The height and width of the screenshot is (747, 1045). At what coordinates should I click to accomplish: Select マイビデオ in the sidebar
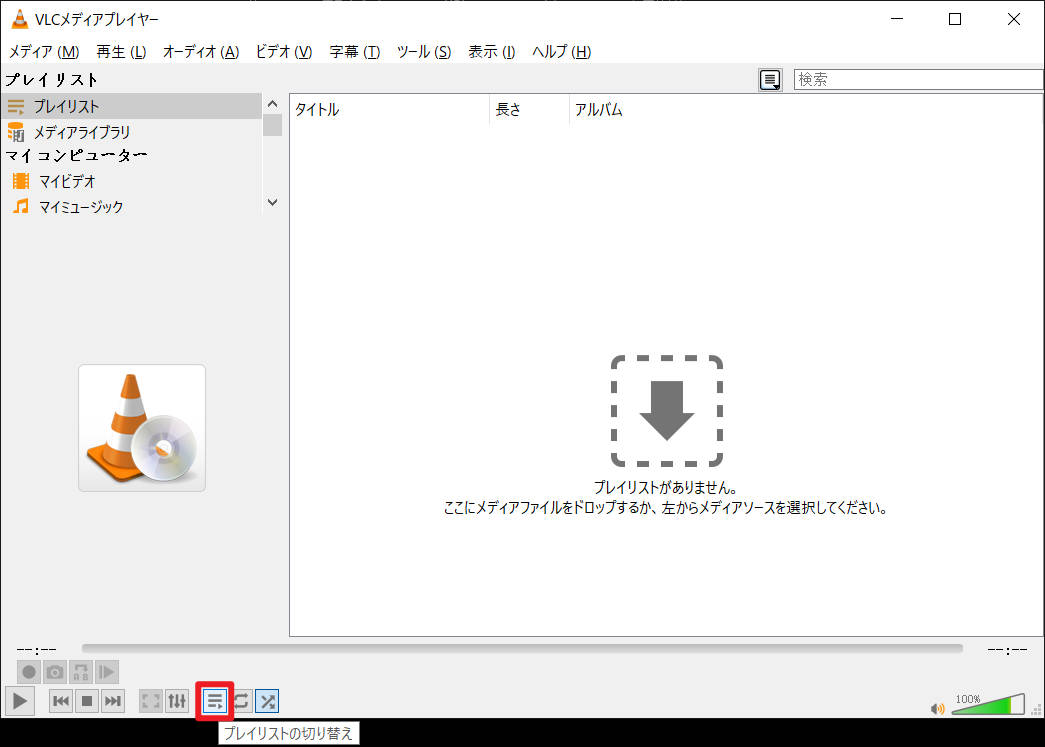point(132,181)
